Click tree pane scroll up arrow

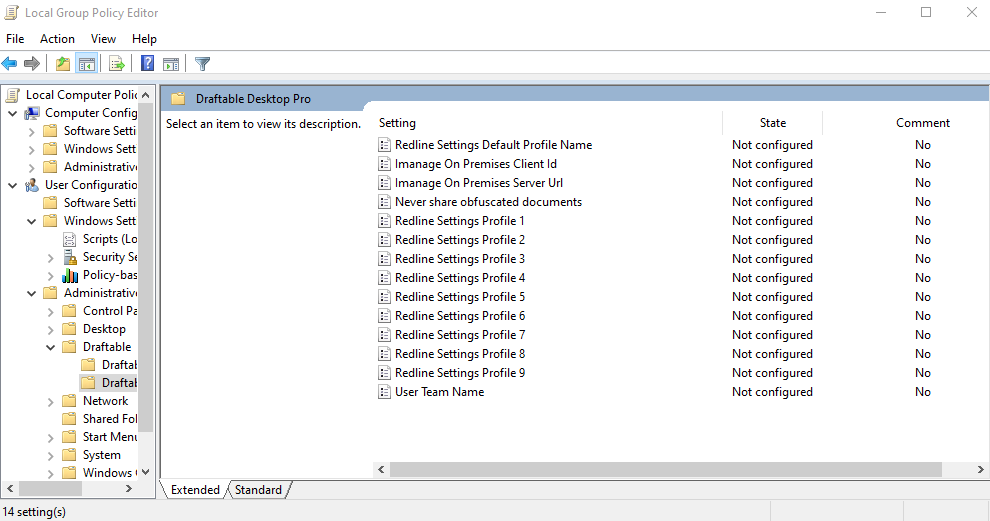point(146,95)
